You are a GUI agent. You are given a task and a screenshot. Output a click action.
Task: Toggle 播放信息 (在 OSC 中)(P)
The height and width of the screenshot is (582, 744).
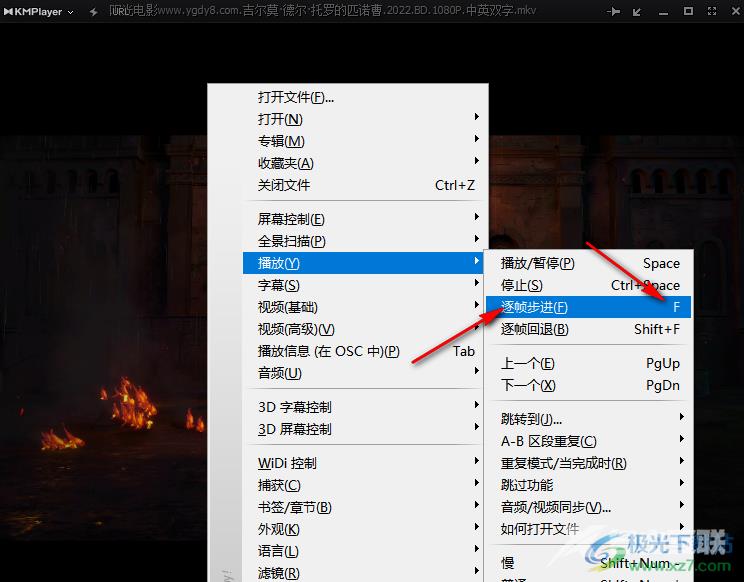(365, 351)
